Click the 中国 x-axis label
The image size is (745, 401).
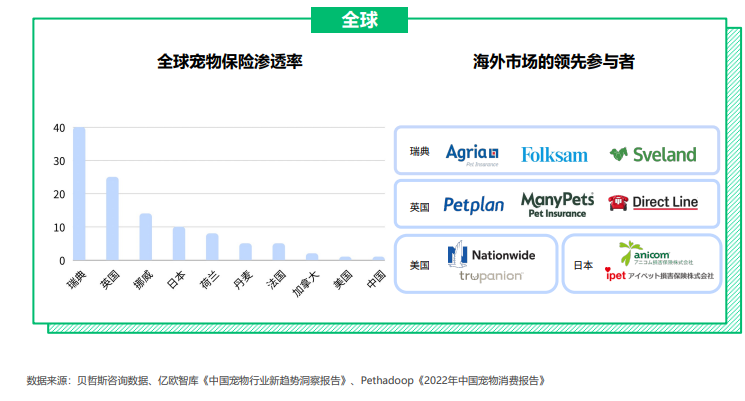376,279
